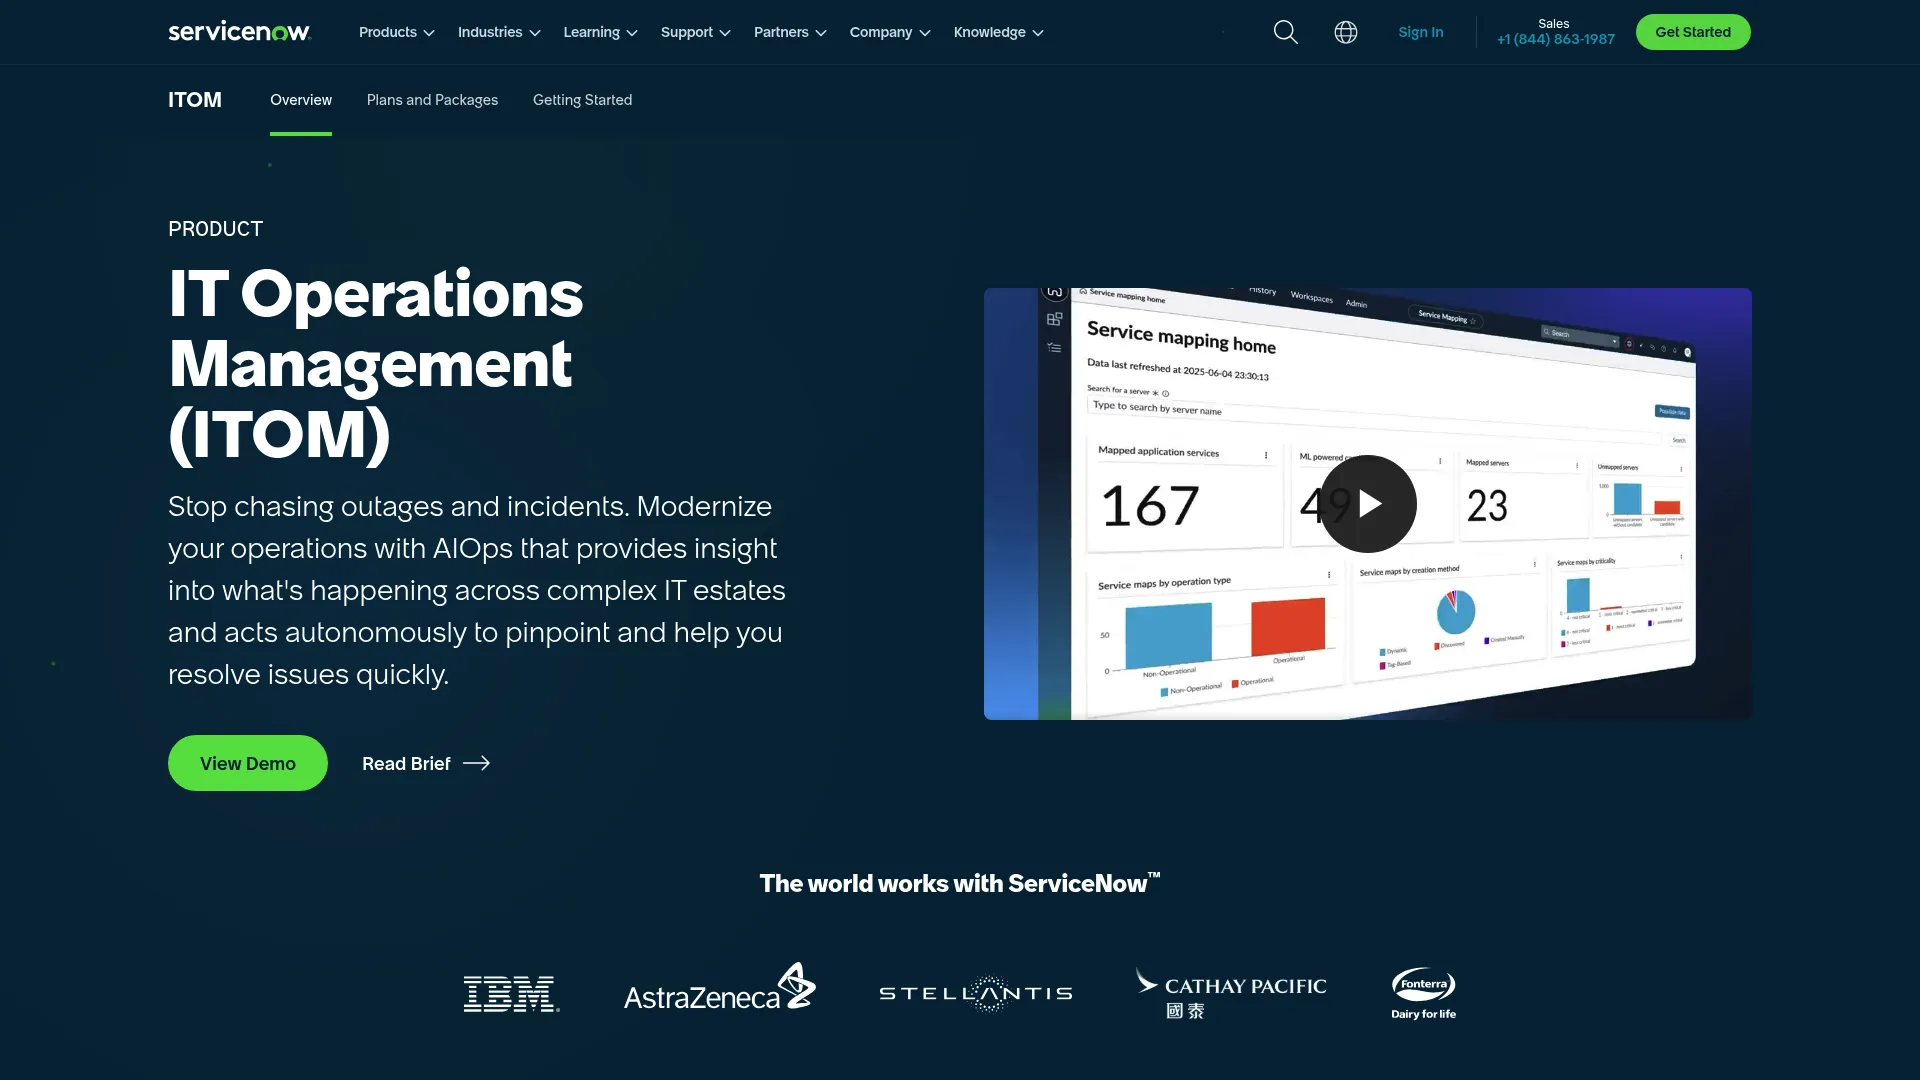Expand the Partners menu
1920x1080 pixels.
[x=790, y=32]
